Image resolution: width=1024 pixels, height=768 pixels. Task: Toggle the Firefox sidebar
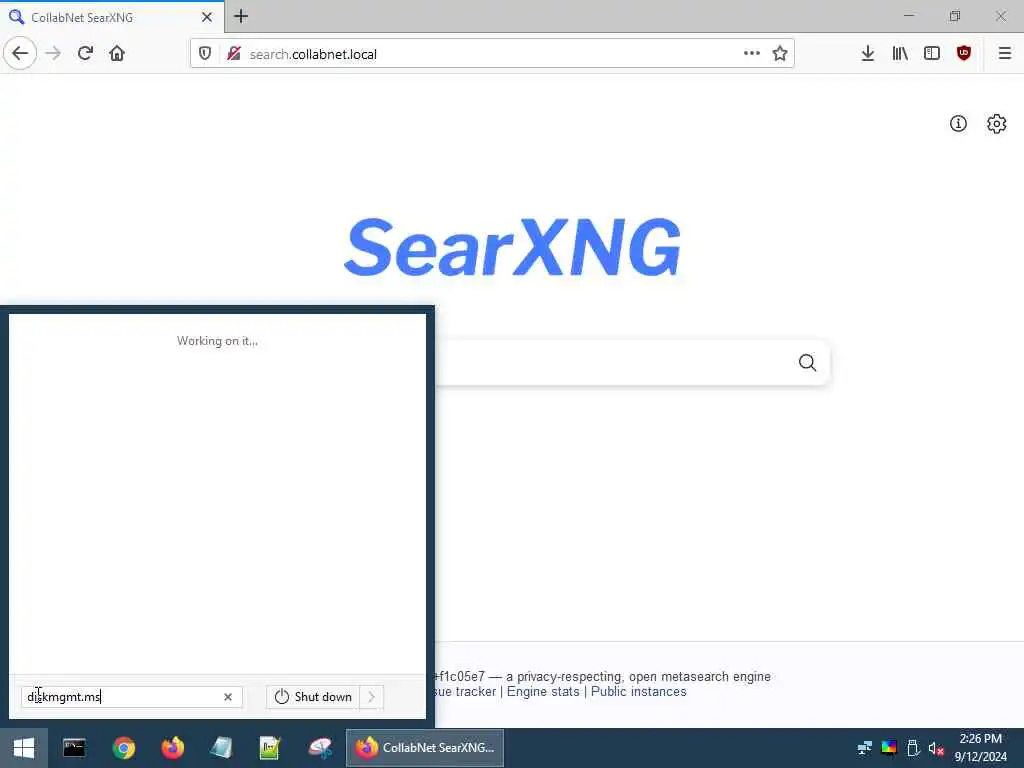pos(932,54)
